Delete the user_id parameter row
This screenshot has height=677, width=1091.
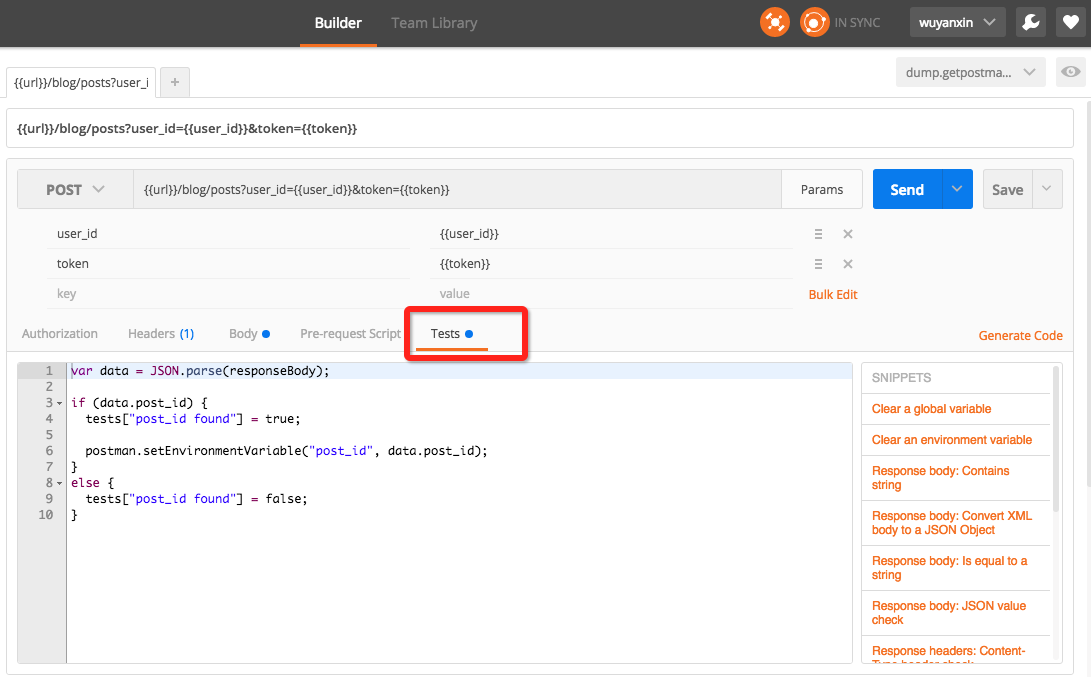847,234
